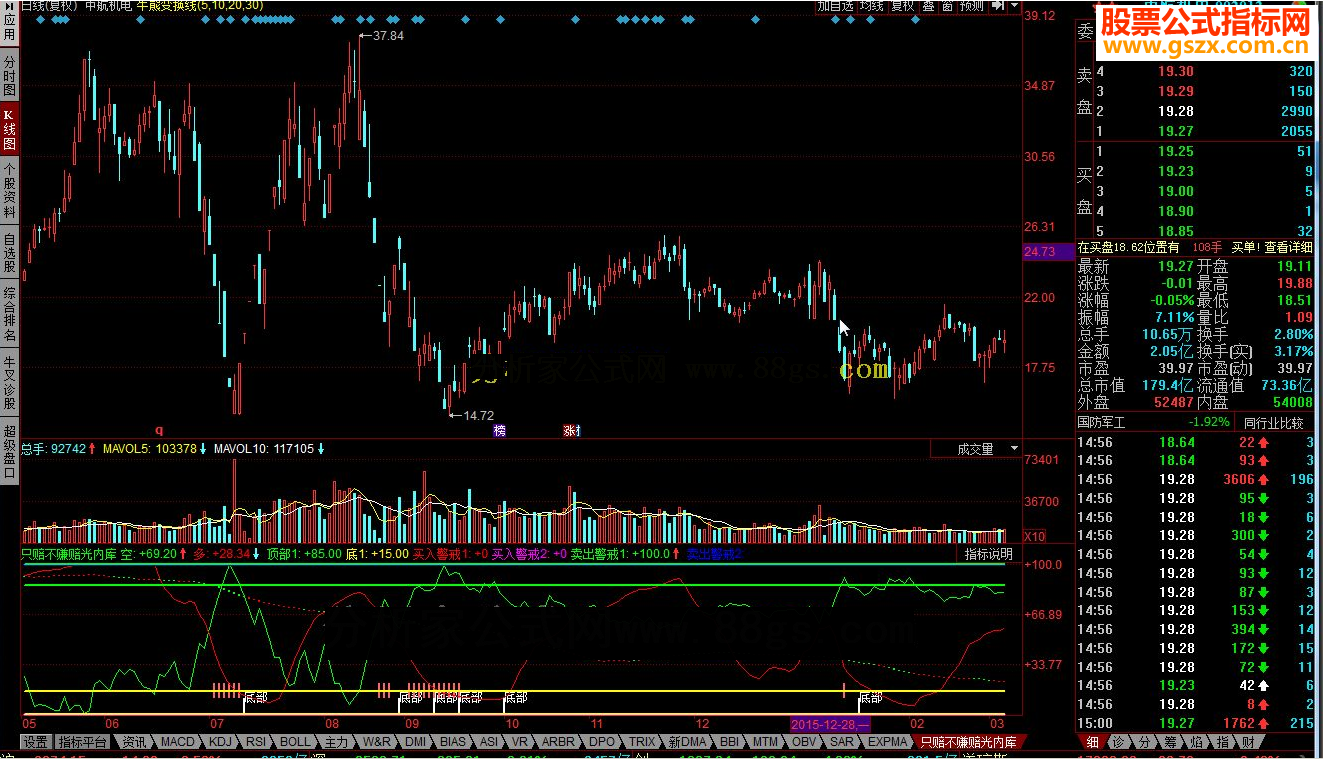
Task: Click the 窗 window toolbar button
Action: click(947, 6)
